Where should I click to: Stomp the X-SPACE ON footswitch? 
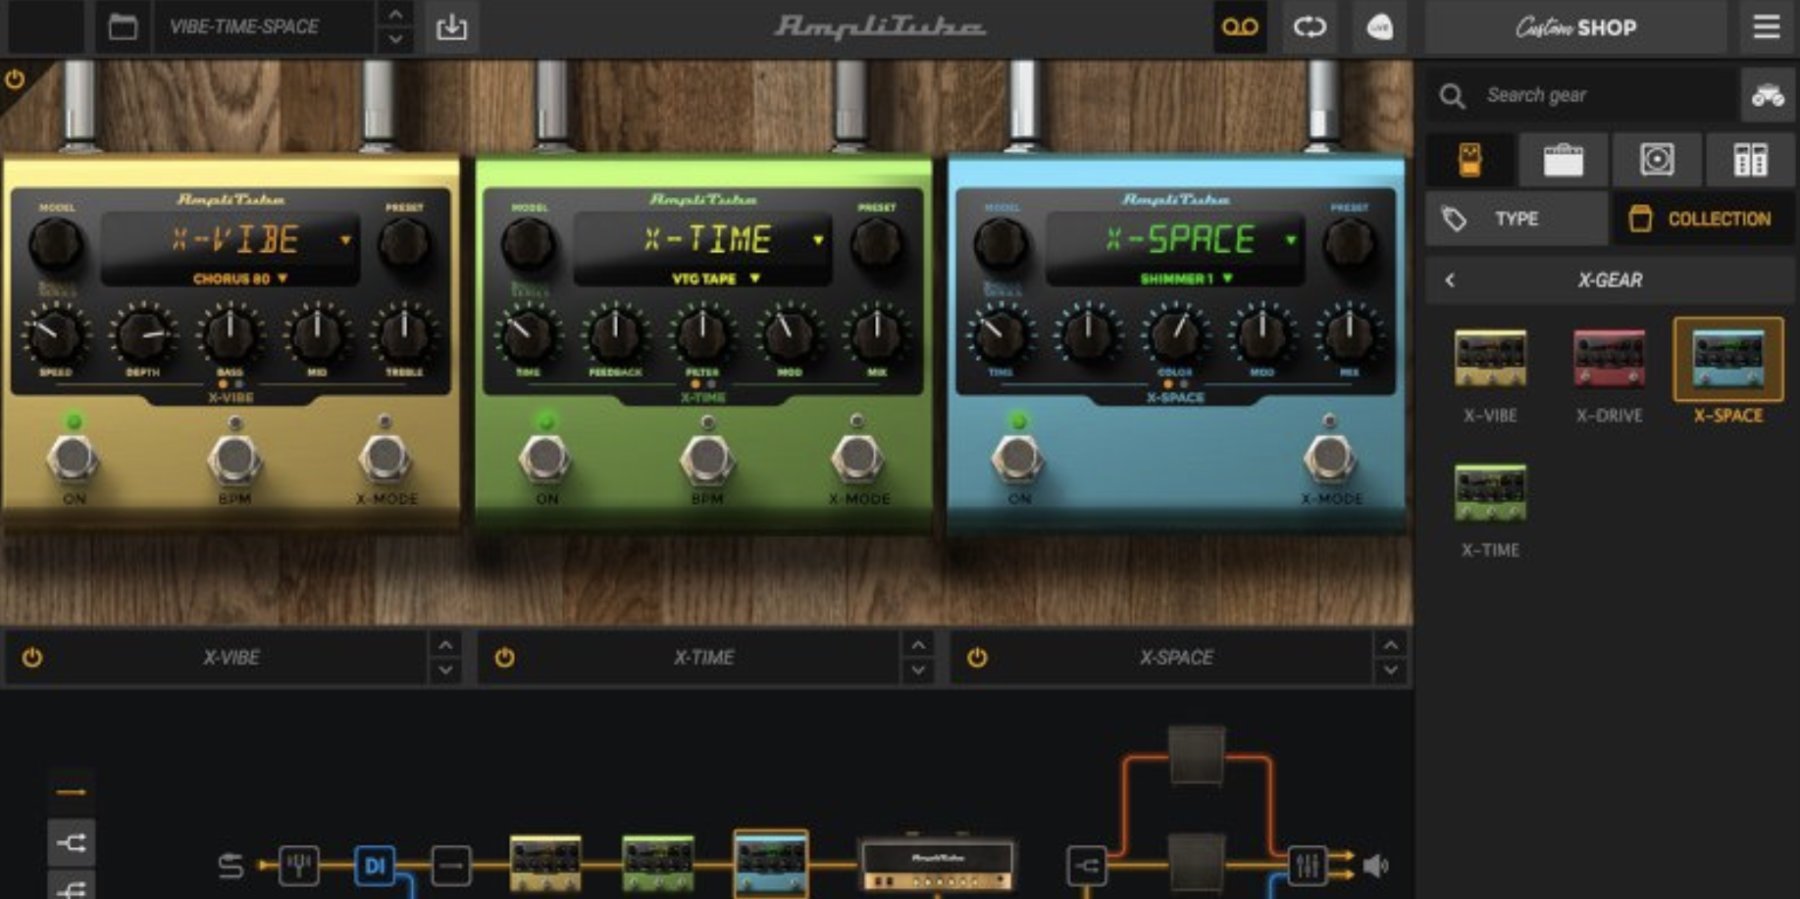coord(1017,459)
